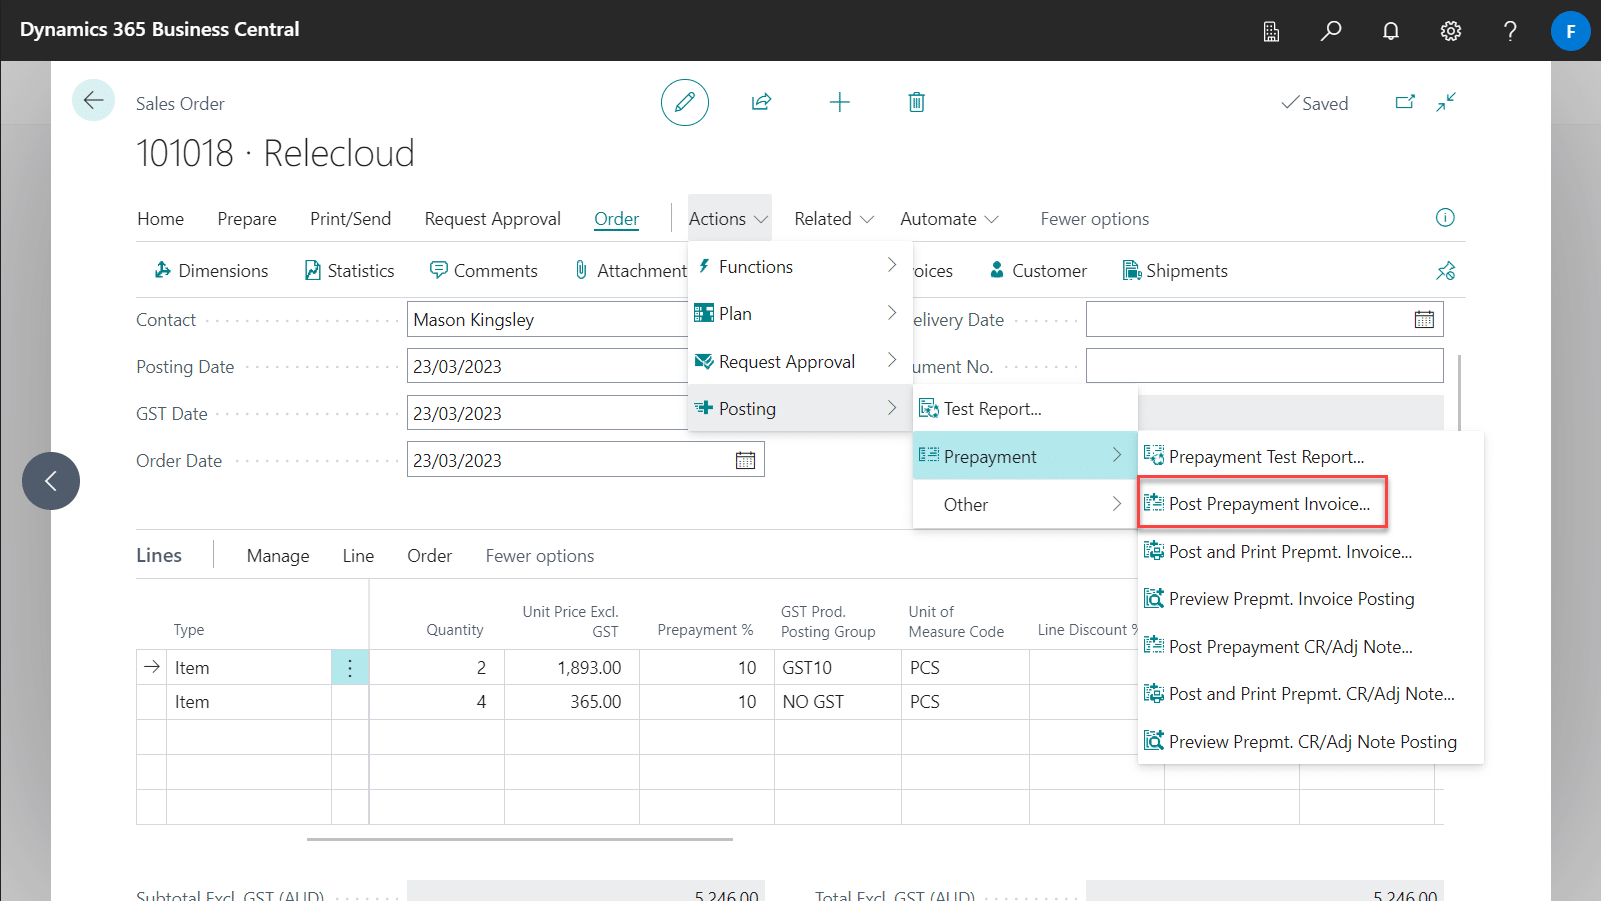Click Fewer options in the top action bar

[x=1094, y=218]
